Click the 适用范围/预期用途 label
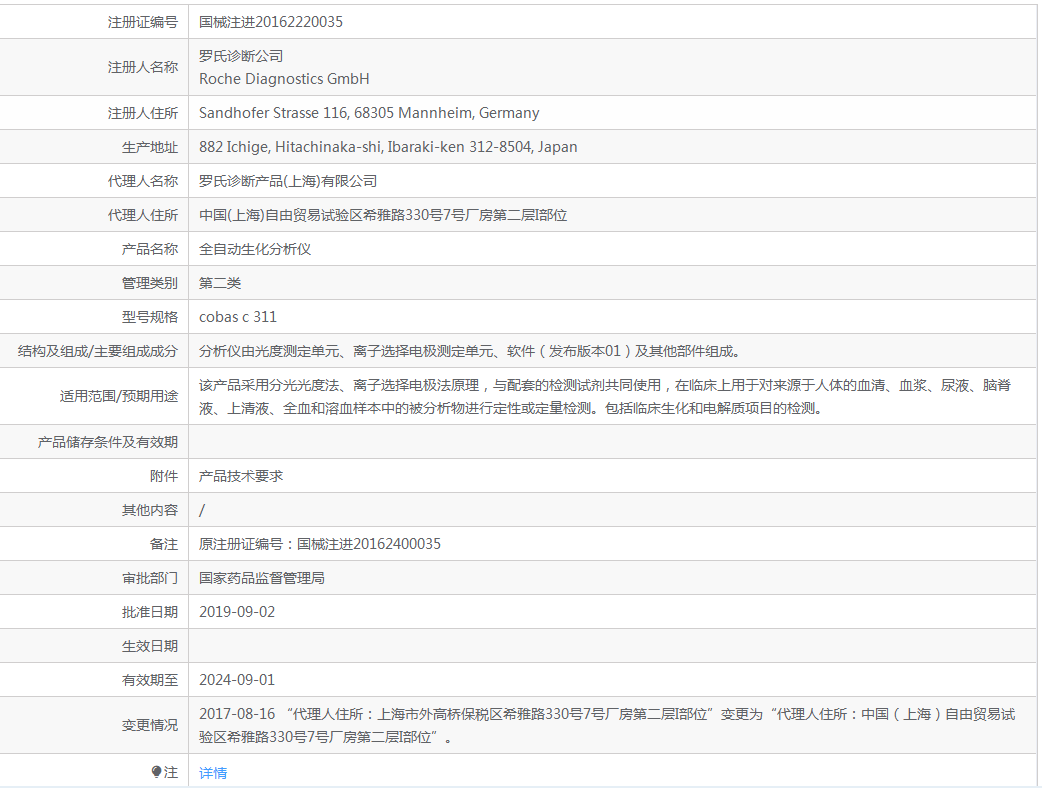This screenshot has width=1042, height=788. pyautogui.click(x=119, y=397)
